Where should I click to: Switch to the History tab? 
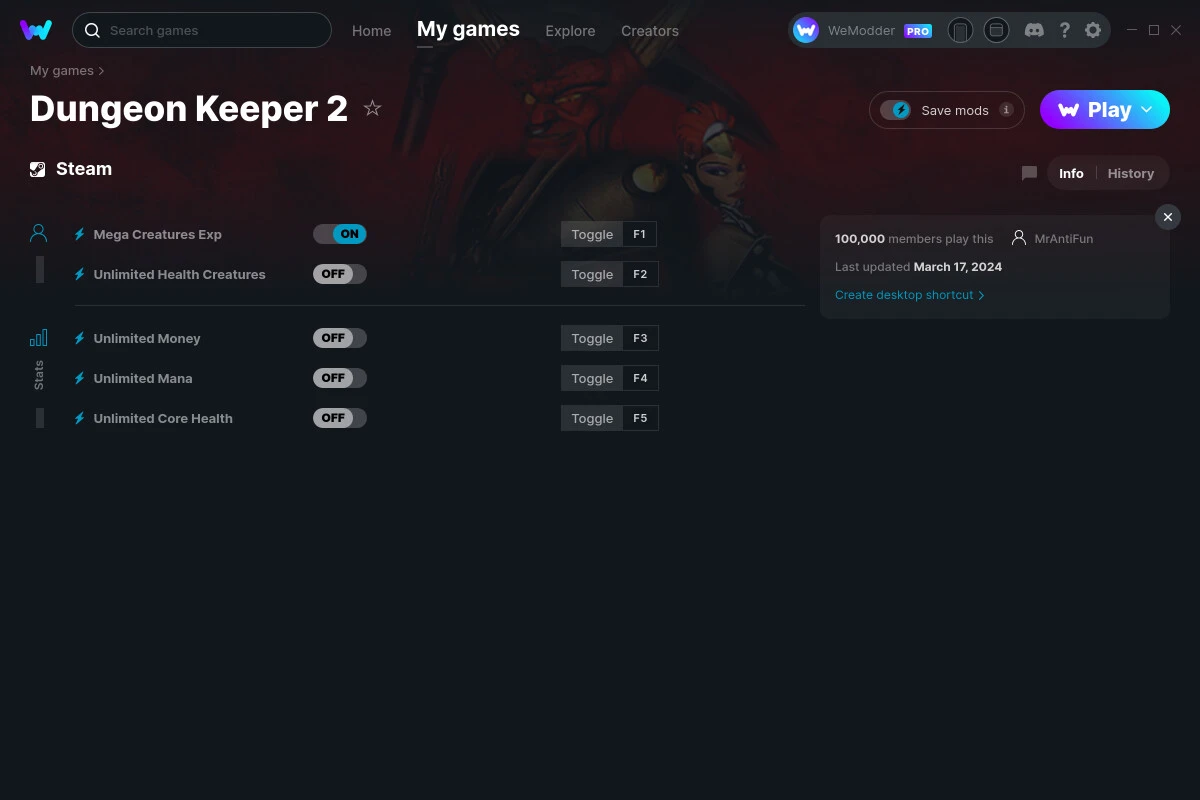[x=1130, y=172]
